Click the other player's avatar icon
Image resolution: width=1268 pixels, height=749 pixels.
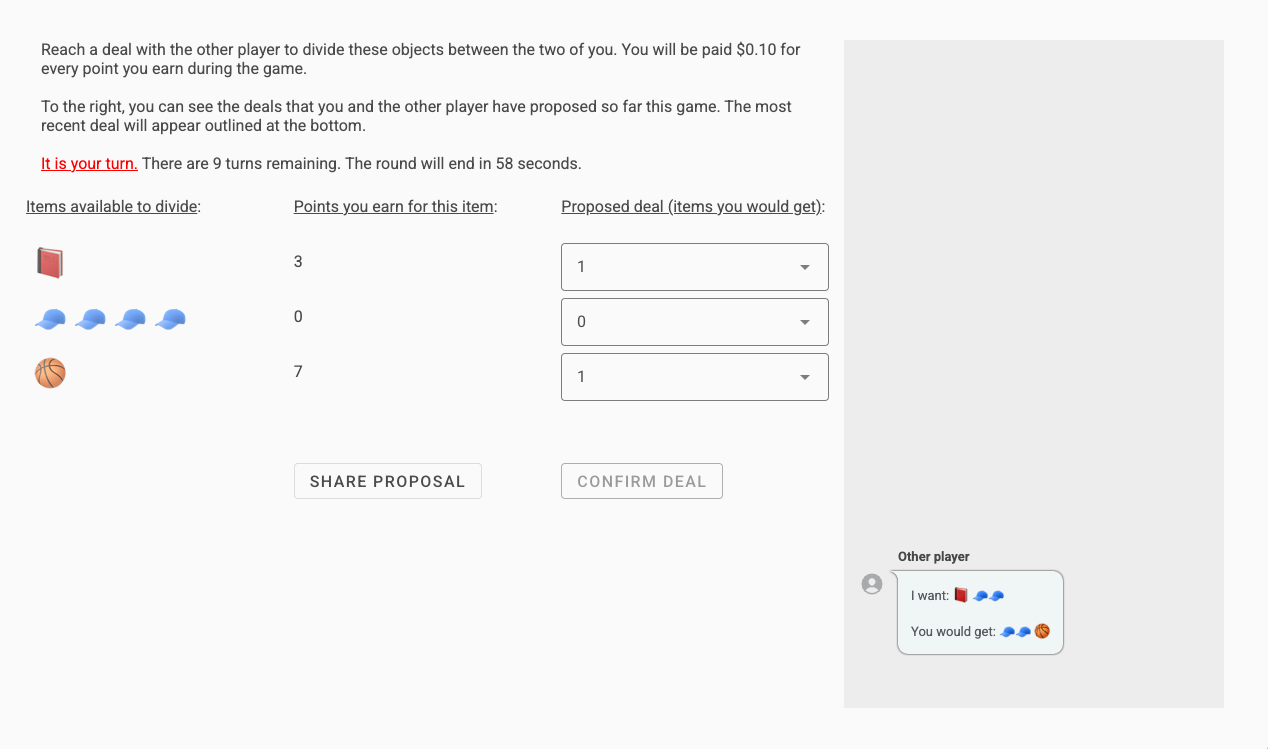872,584
